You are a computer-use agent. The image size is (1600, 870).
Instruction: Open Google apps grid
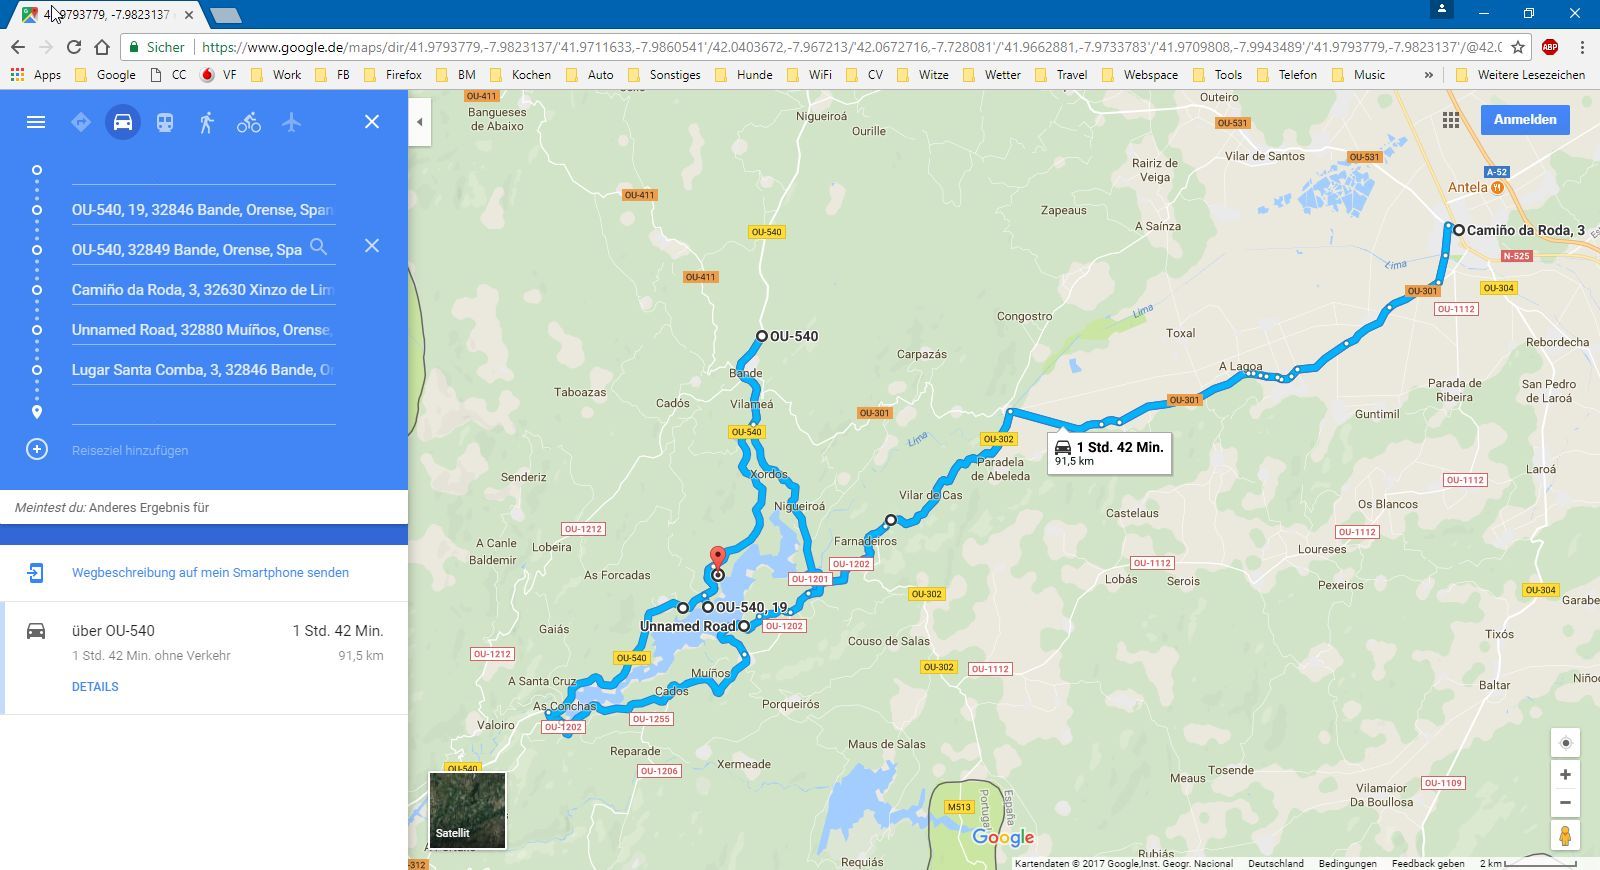(x=1451, y=120)
